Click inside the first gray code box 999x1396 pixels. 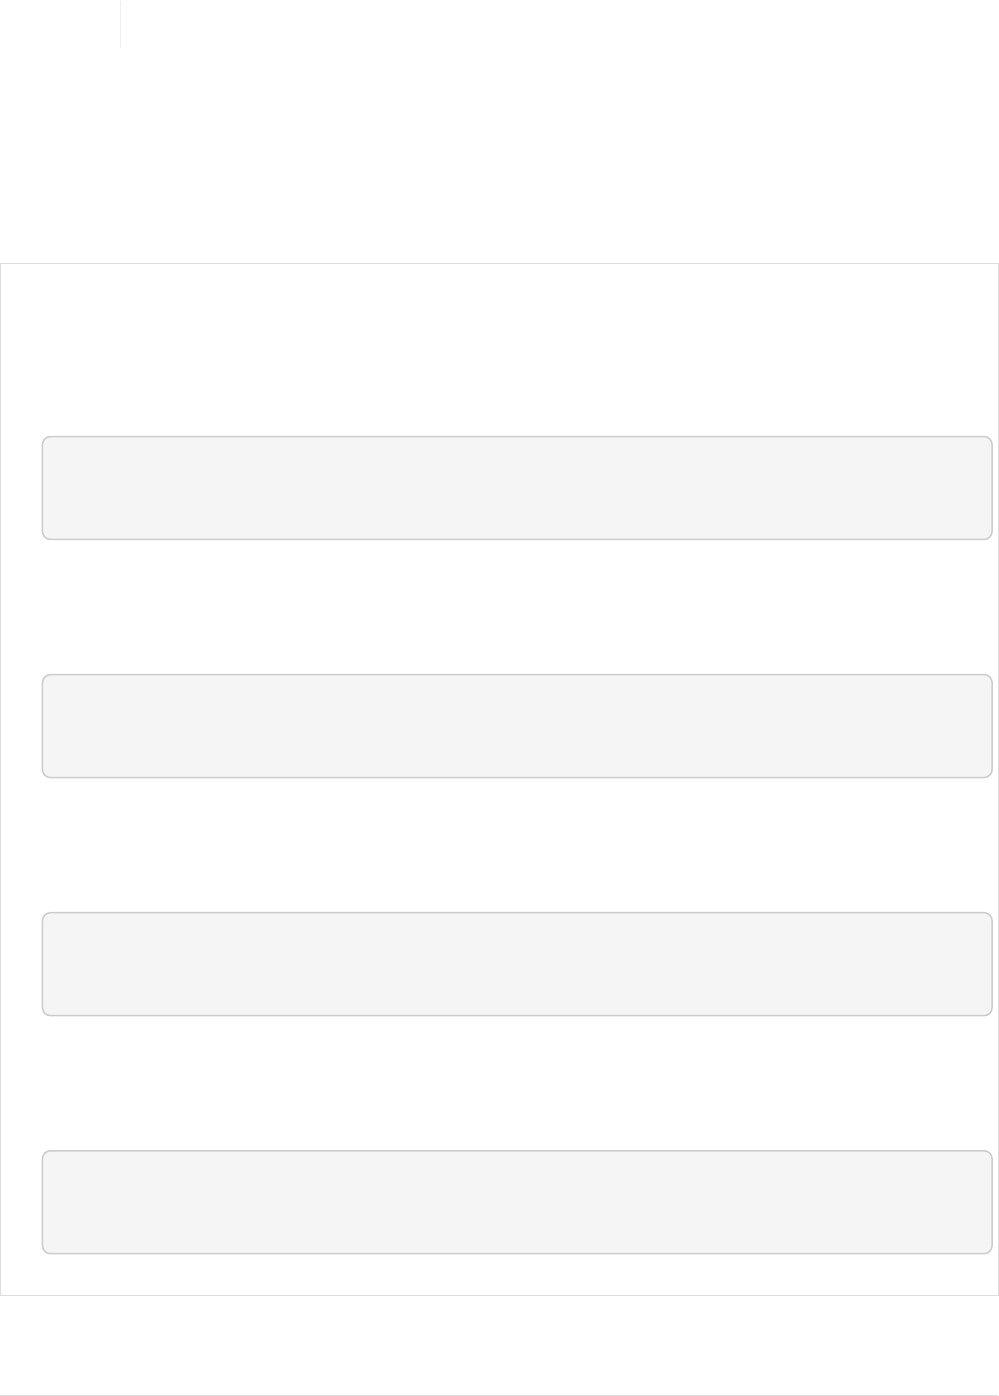(x=516, y=488)
